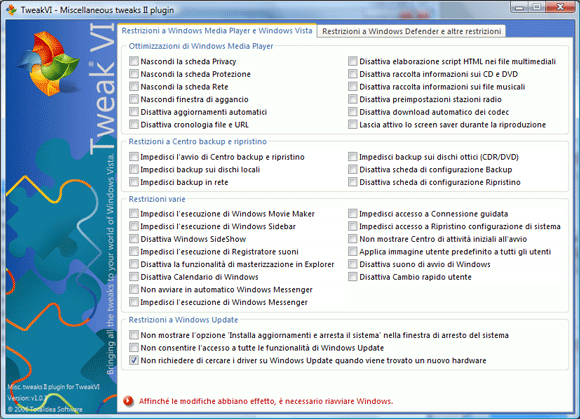This screenshot has width=580, height=419.
Task: Enable Nascondi la scheda Privacy
Action: [134, 61]
